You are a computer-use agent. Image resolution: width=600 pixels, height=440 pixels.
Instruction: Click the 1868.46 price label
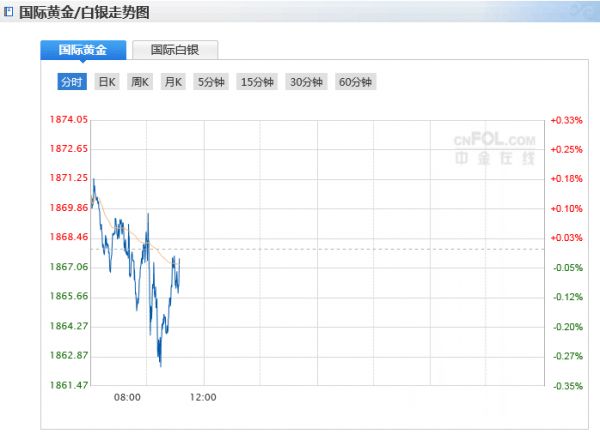coord(69,237)
